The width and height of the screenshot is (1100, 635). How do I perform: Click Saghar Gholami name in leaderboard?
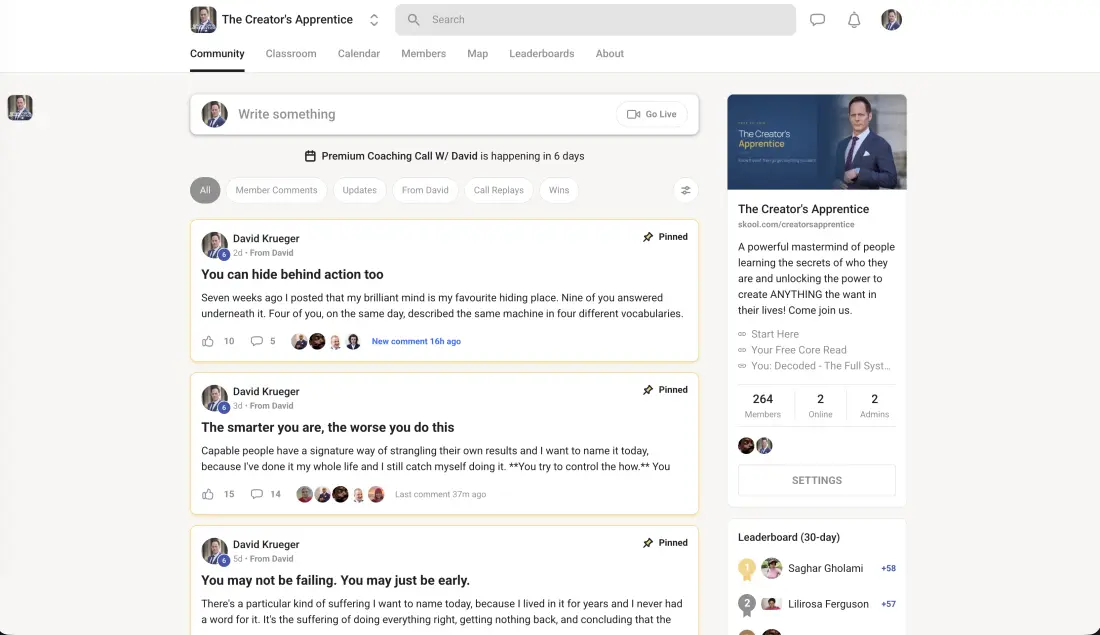pyautogui.click(x=826, y=568)
